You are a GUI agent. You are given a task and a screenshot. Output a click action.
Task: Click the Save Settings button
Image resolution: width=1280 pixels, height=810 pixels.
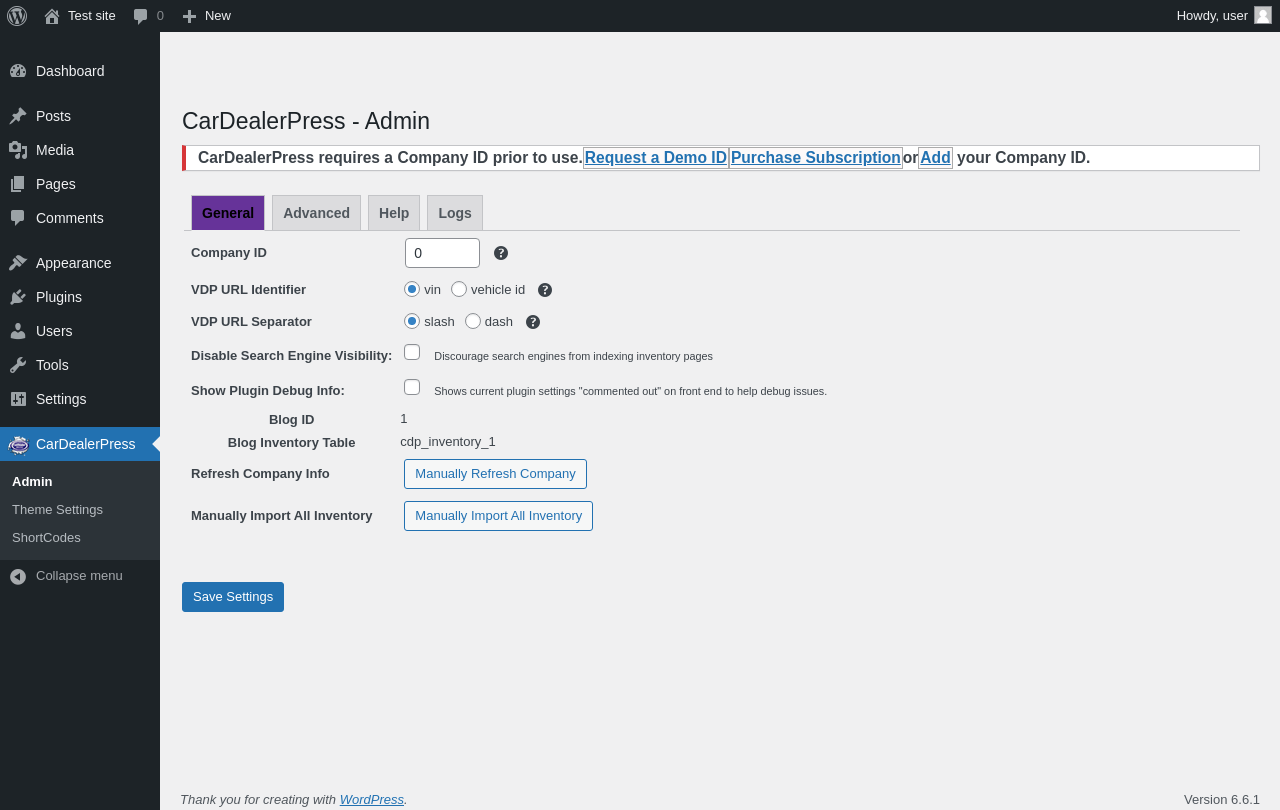[x=233, y=597]
